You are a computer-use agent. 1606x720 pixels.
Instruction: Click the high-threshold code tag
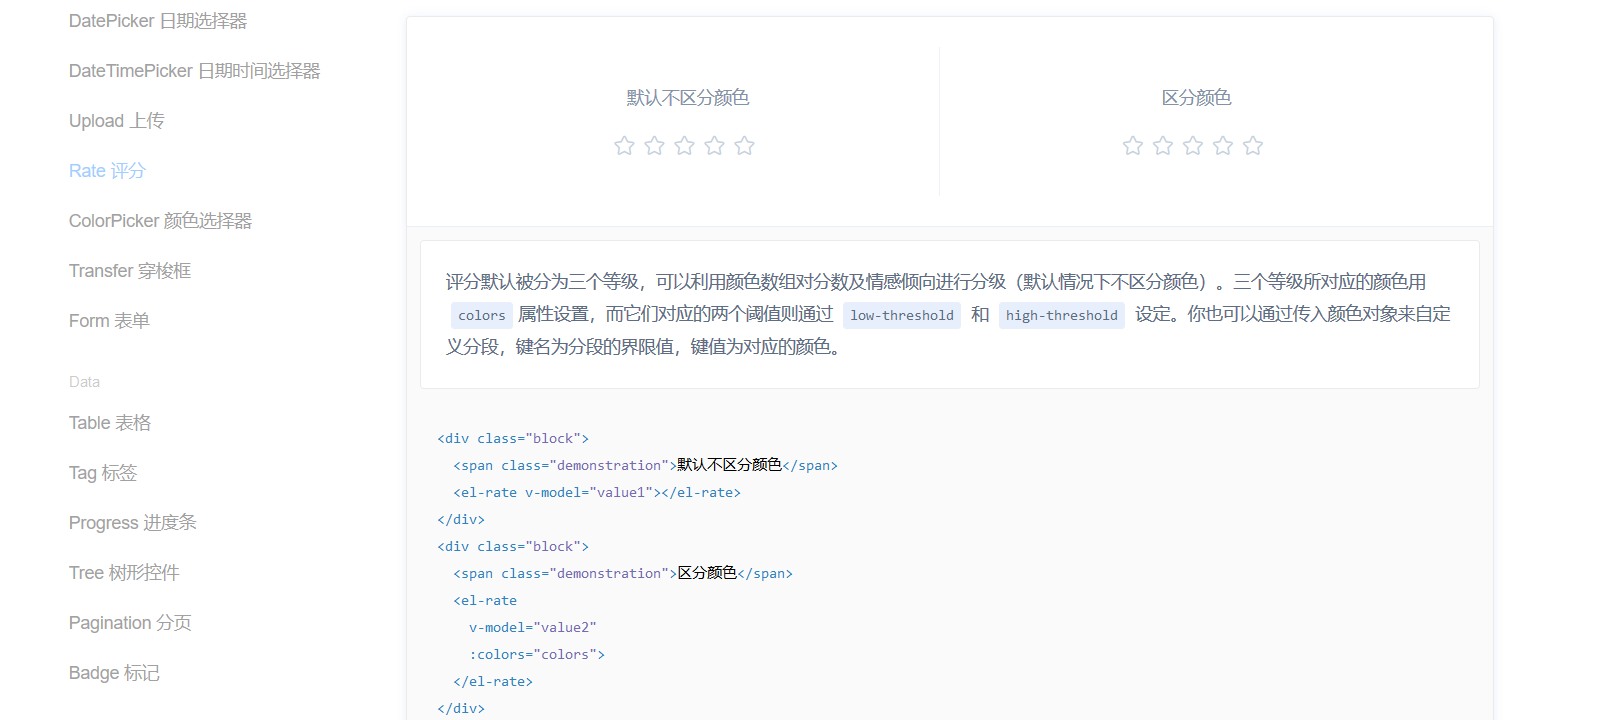coord(1062,315)
